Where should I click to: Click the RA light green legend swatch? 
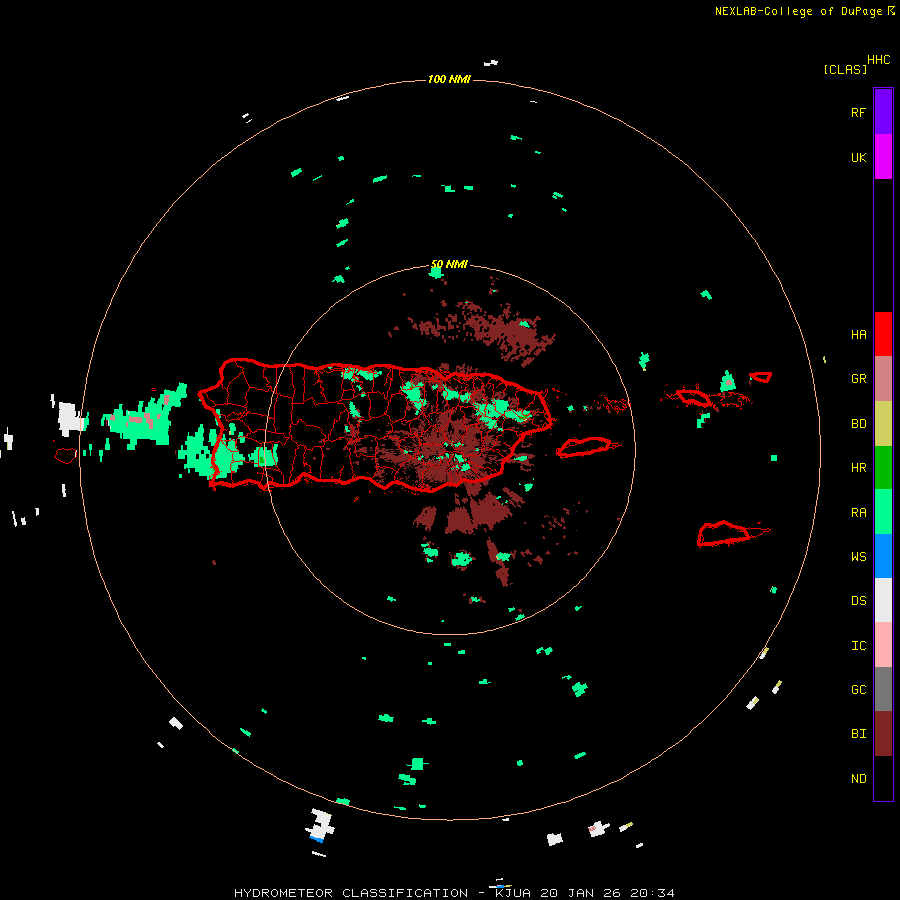883,512
